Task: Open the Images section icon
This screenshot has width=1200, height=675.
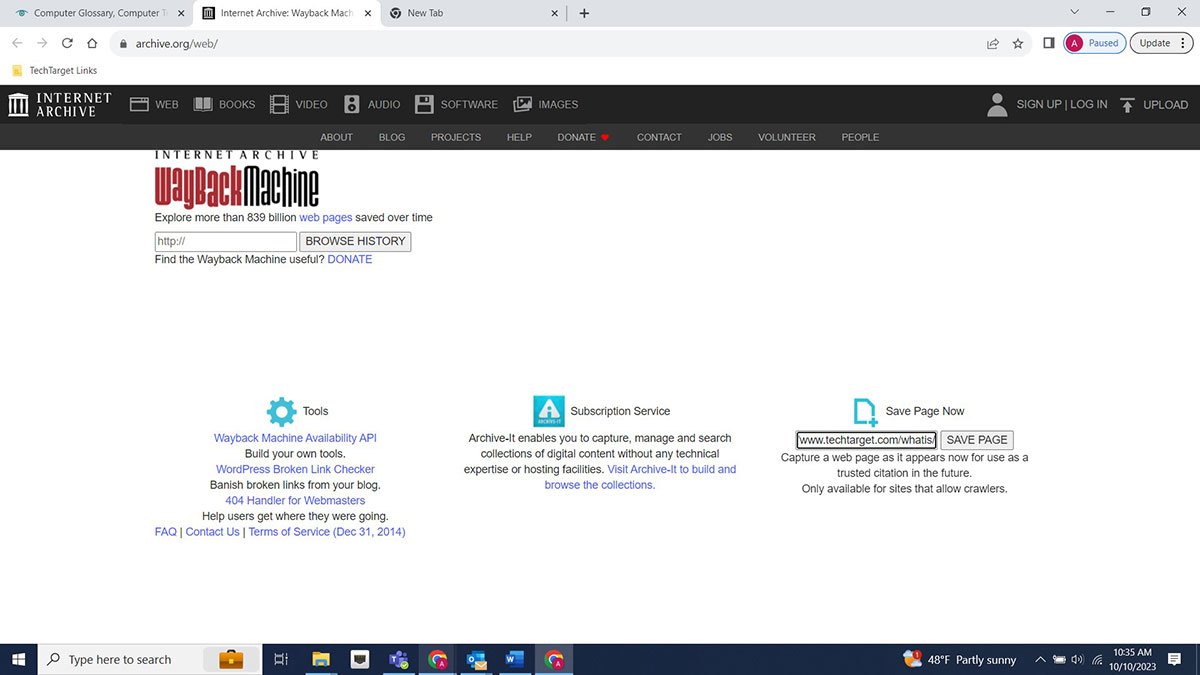Action: click(x=522, y=104)
